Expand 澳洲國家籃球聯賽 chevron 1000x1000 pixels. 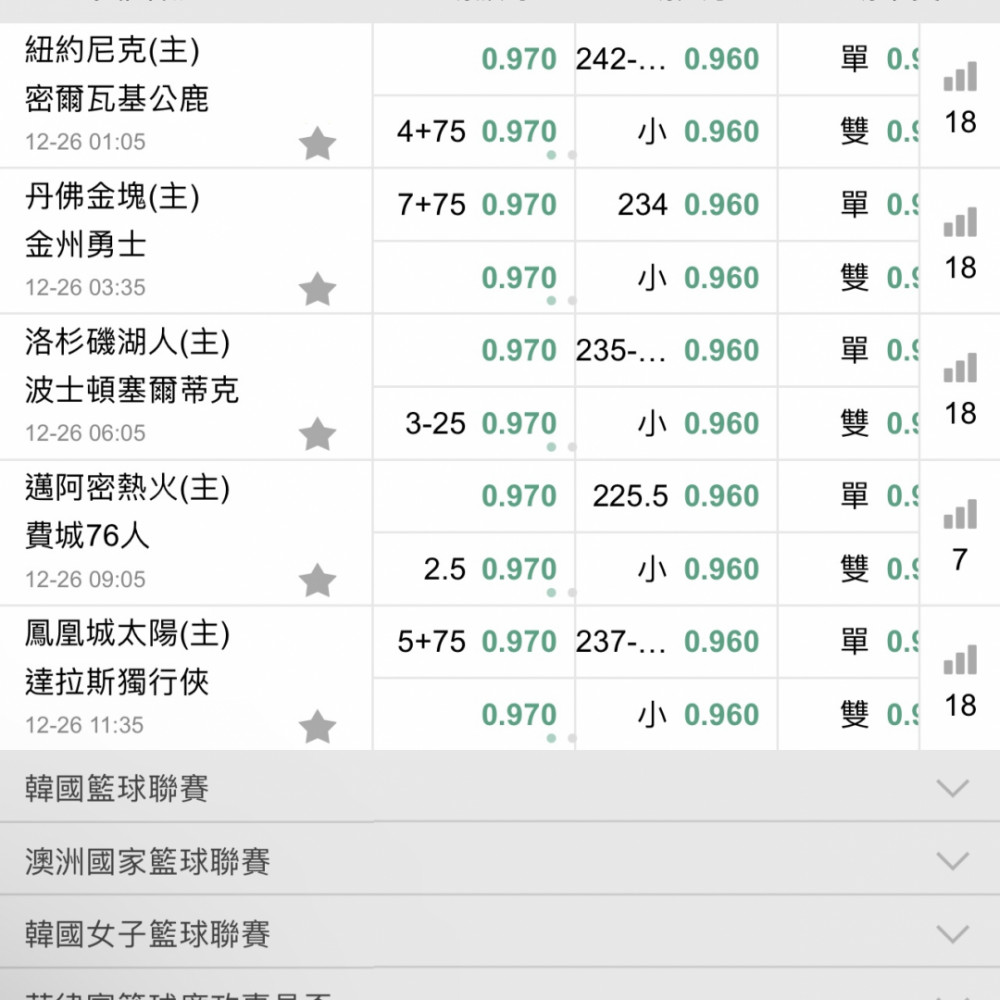pos(953,861)
